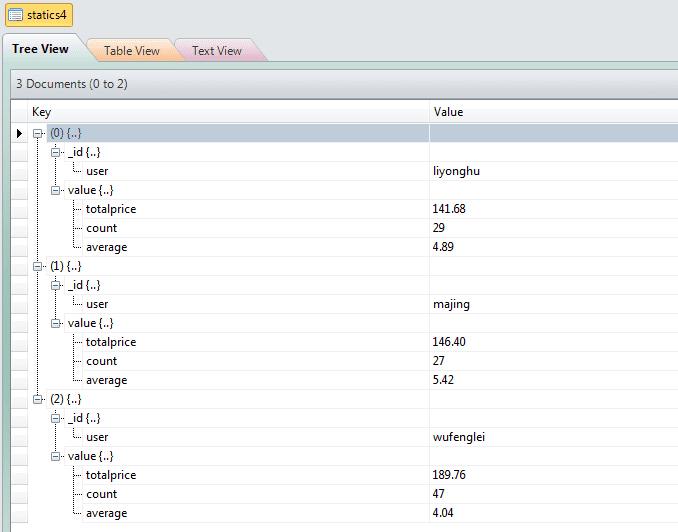678x532 pixels.
Task: Collapse value node of document (1)
Action: (55, 323)
